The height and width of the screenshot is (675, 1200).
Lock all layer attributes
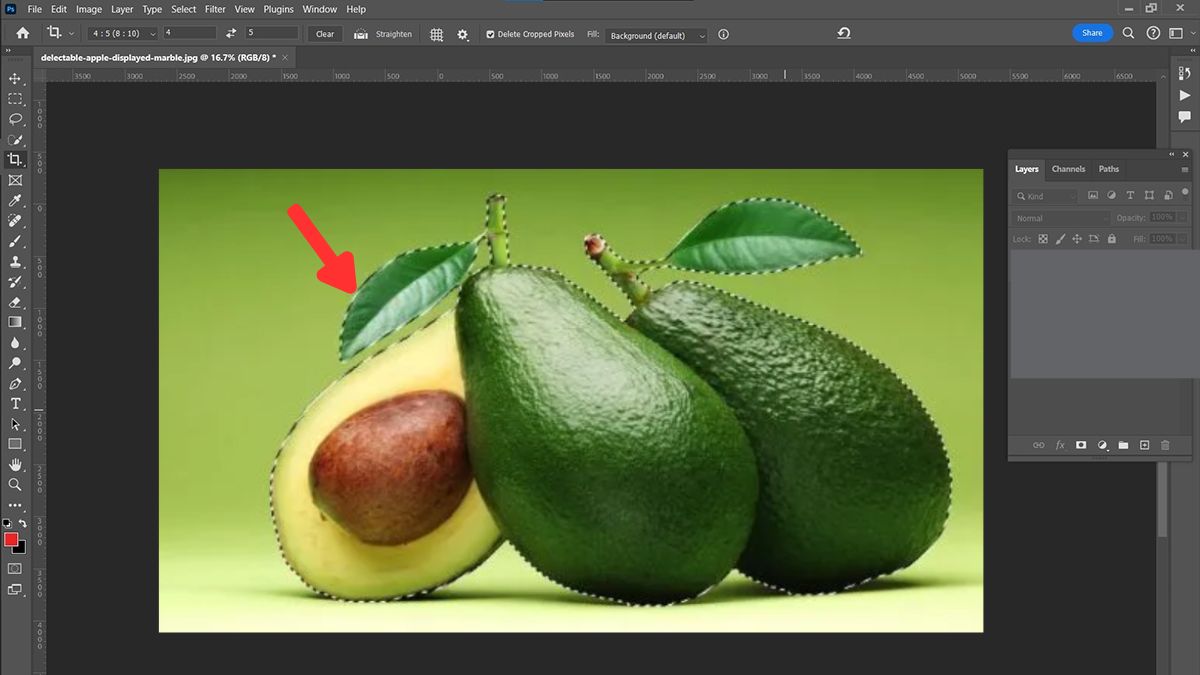coord(1111,239)
